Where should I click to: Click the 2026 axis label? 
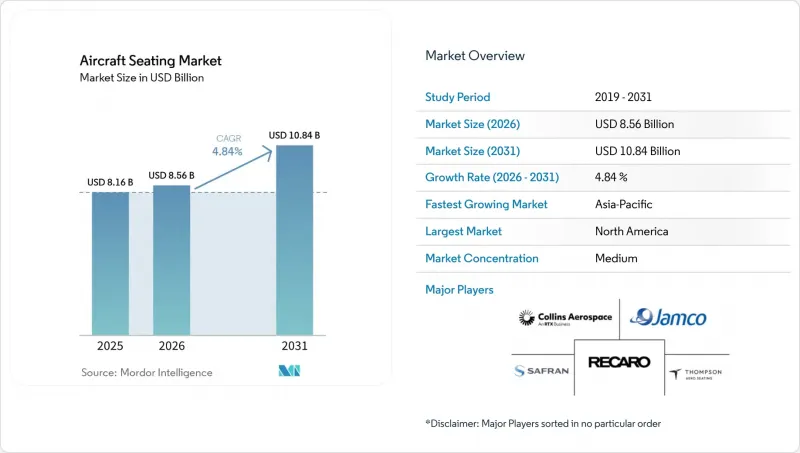click(171, 346)
